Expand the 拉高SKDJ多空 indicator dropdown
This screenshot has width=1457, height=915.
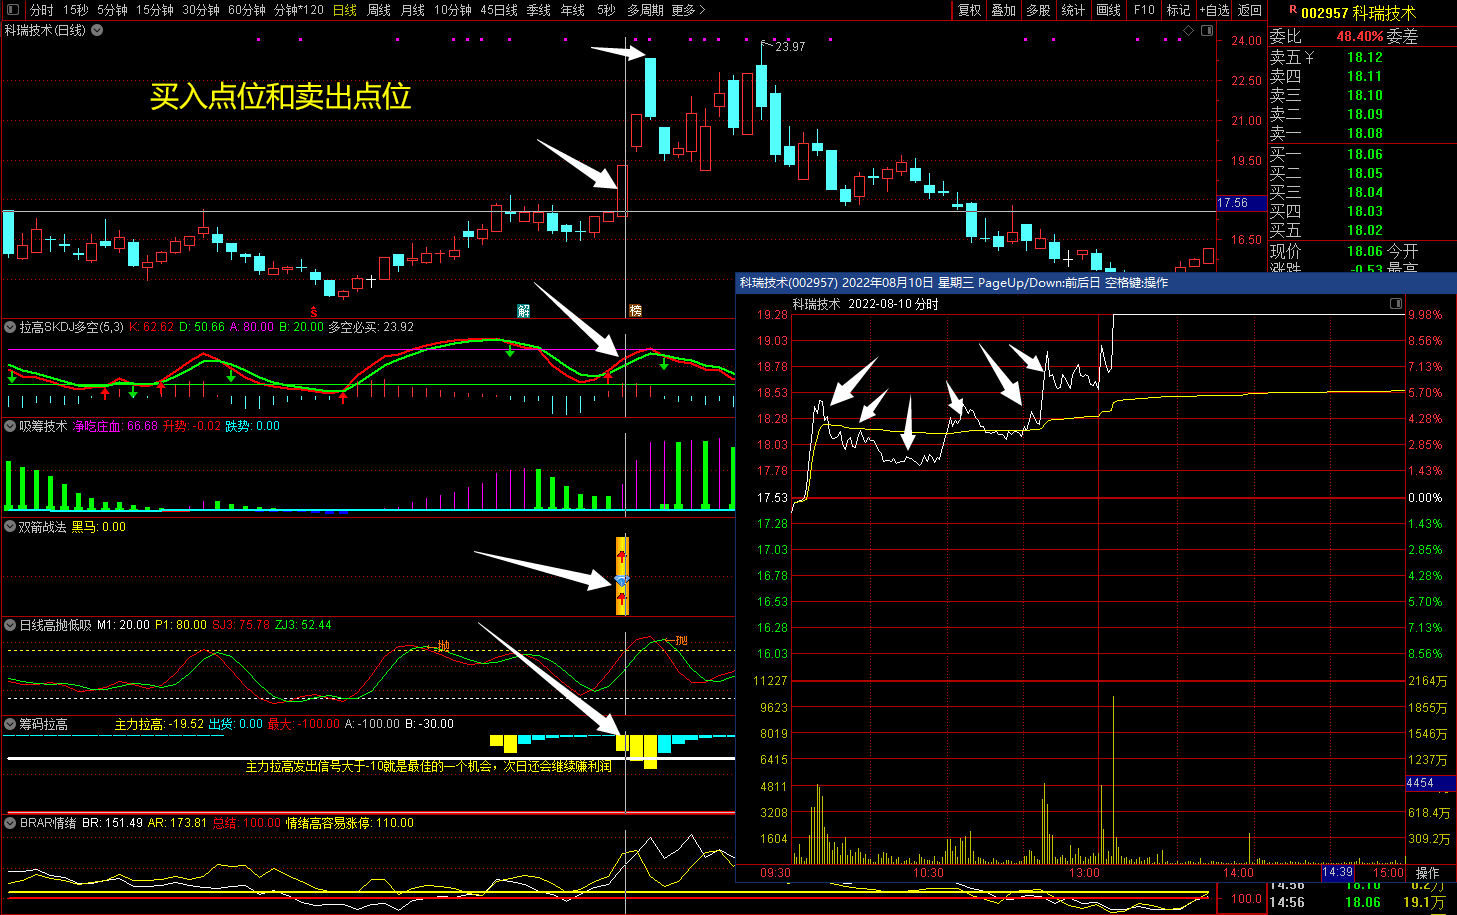[11, 327]
